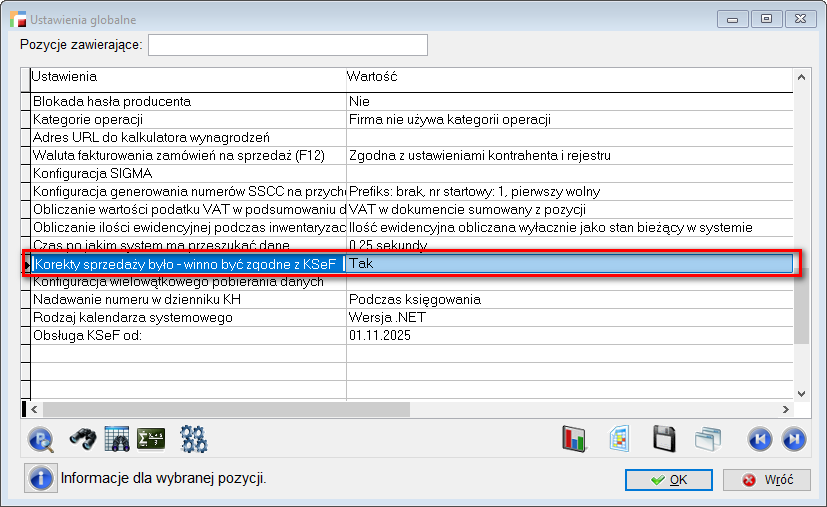Click the sum calculation icon
The width and height of the screenshot is (827, 507).
click(x=152, y=438)
